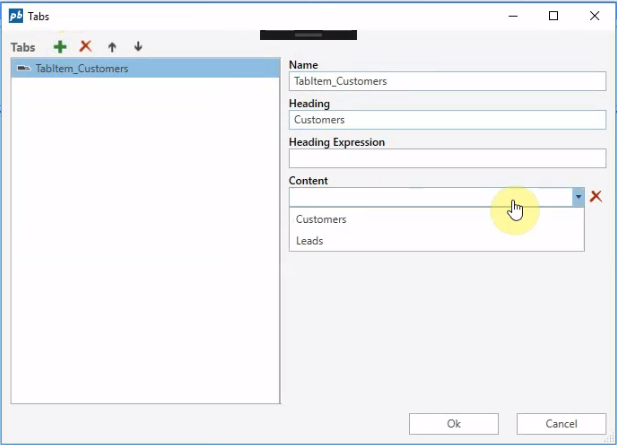Viewport: 617px width, 445px height.
Task: Choose Customers from the Content dropdown list
Action: coord(322,219)
